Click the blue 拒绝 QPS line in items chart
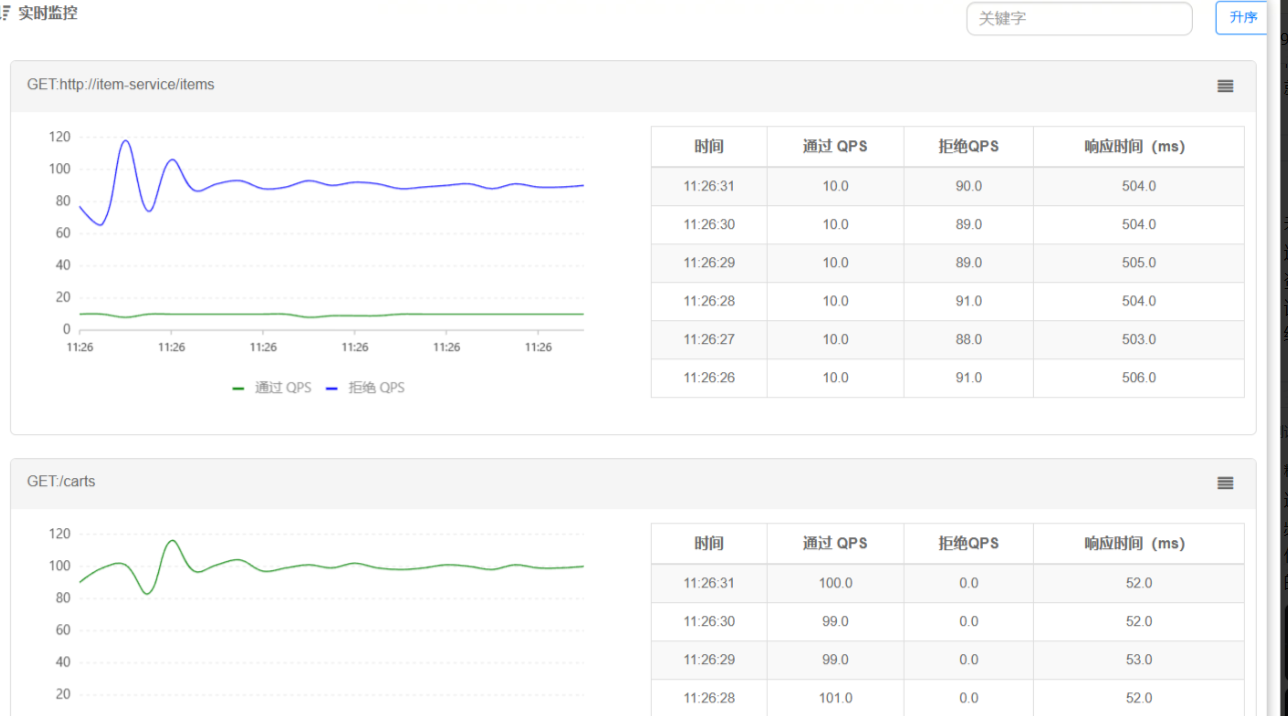Image resolution: width=1288 pixels, height=716 pixels. tap(400, 186)
